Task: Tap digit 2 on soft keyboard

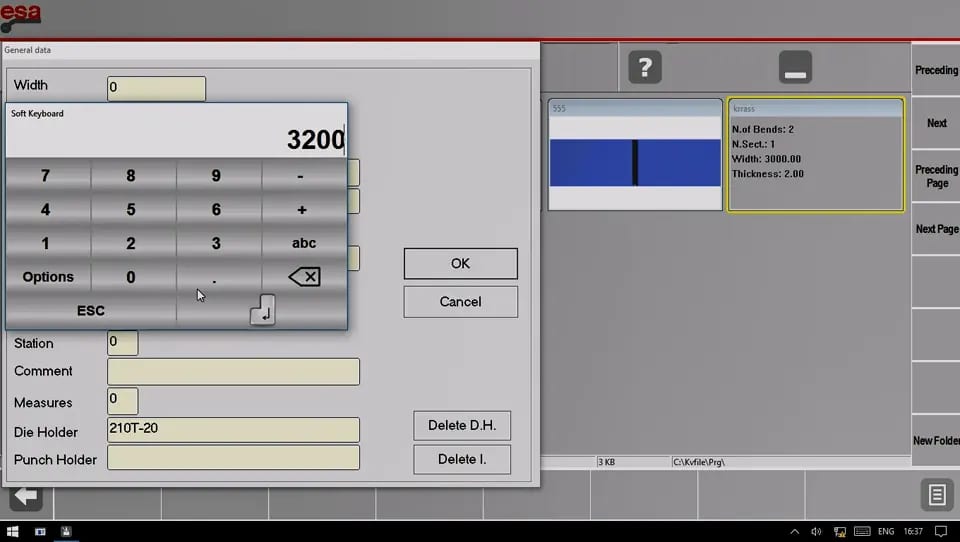Action: (131, 243)
